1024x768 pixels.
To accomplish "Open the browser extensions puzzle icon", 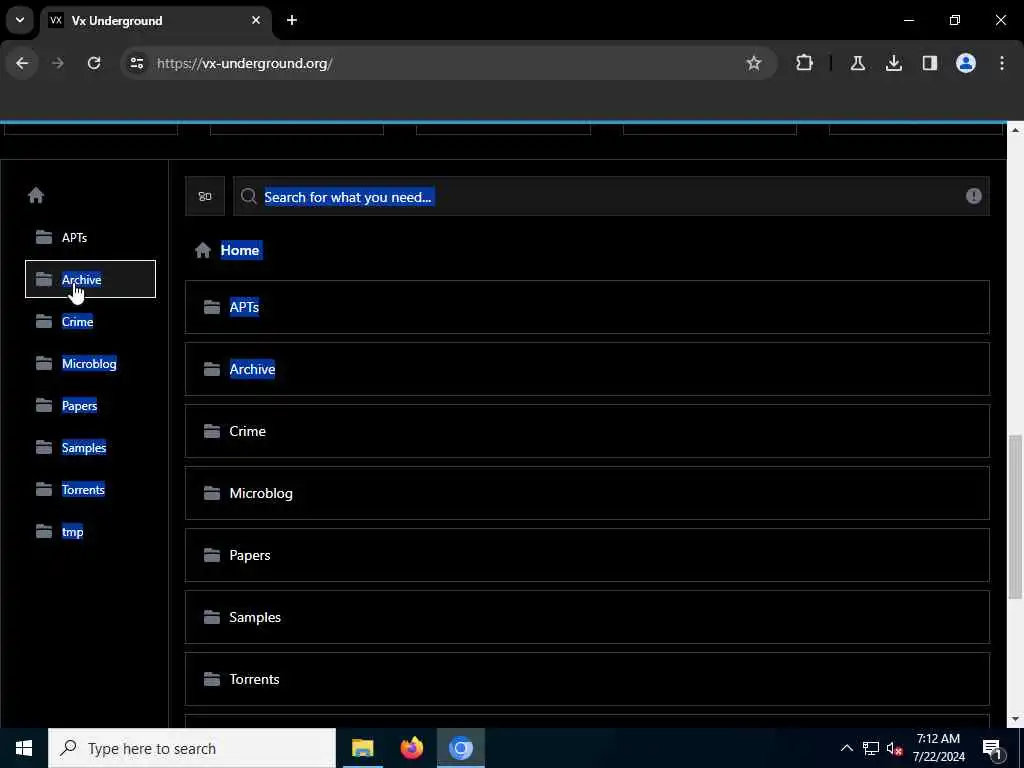I will 805,63.
